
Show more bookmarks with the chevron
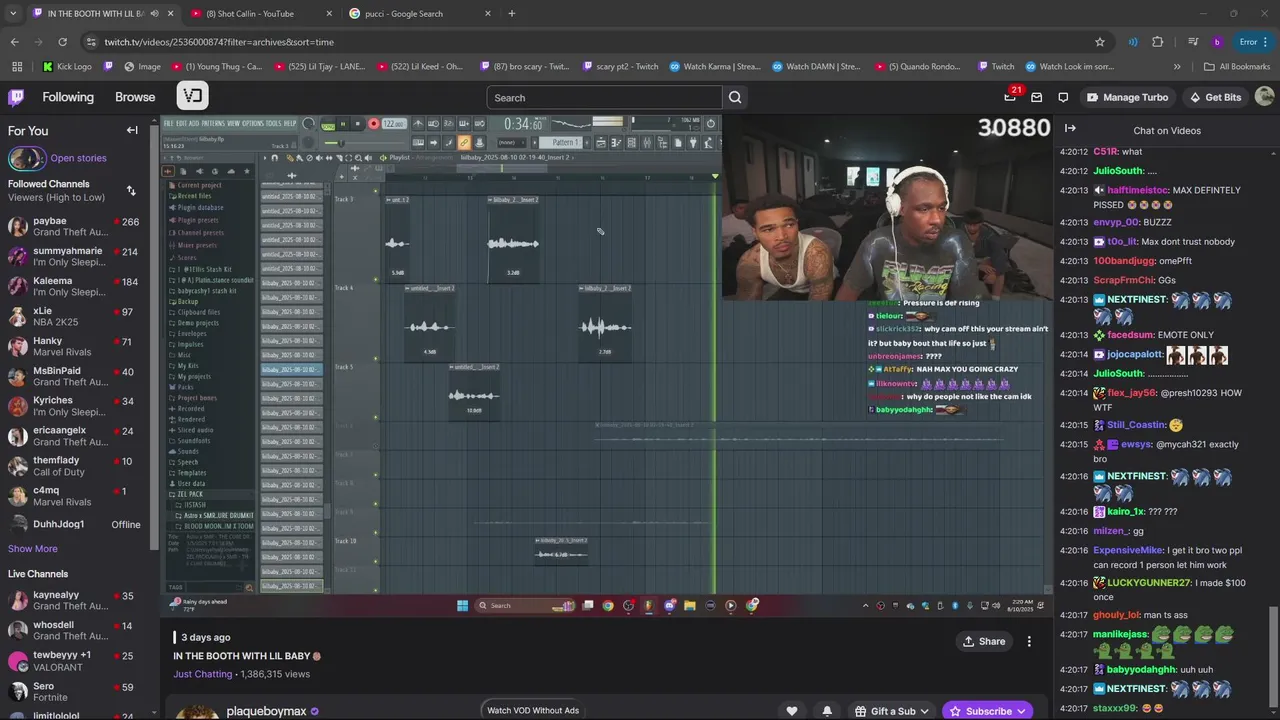[x=1177, y=67]
